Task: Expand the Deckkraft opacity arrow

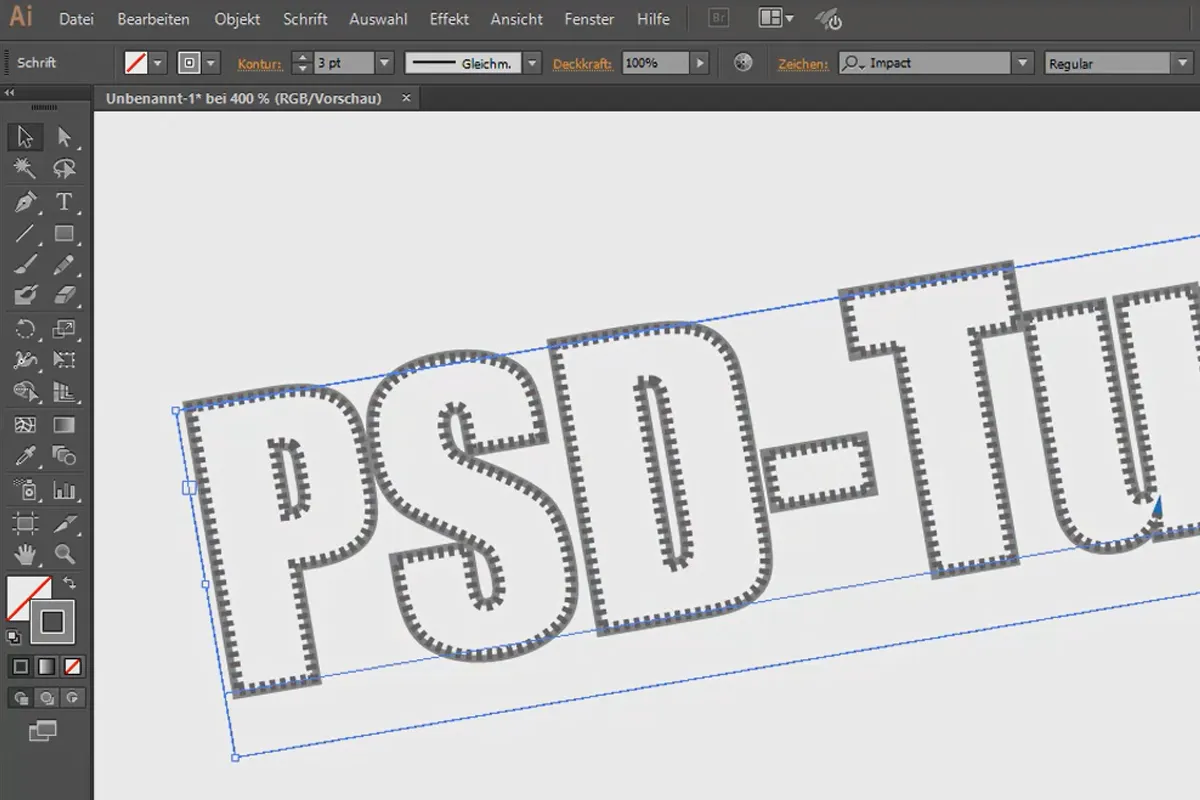Action: click(x=700, y=63)
